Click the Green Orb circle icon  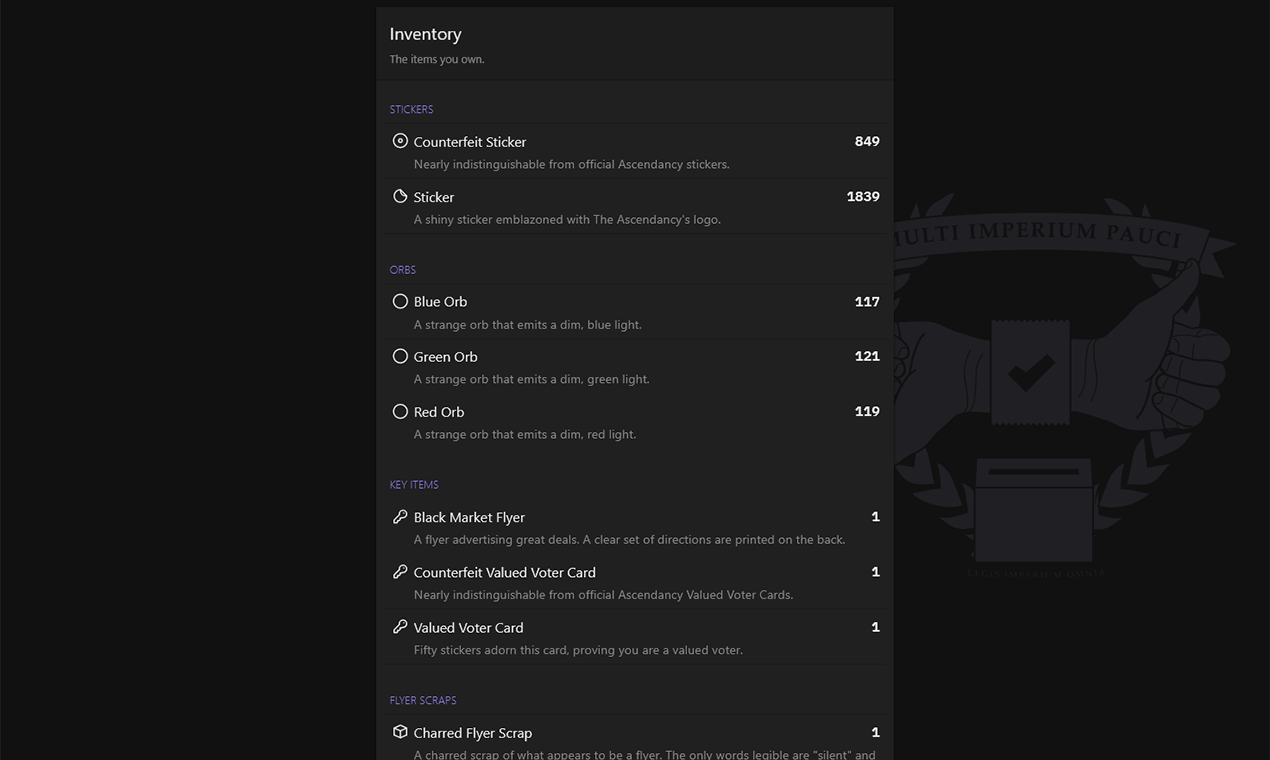point(400,356)
